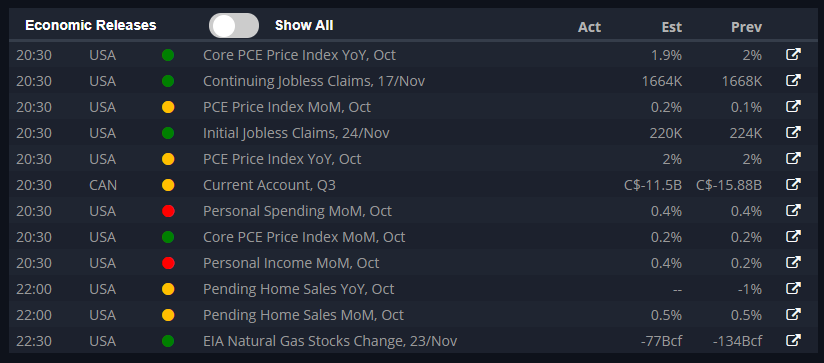824x363 pixels.
Task: Open external link for Pending Home Sales YoY
Action: [x=793, y=288]
